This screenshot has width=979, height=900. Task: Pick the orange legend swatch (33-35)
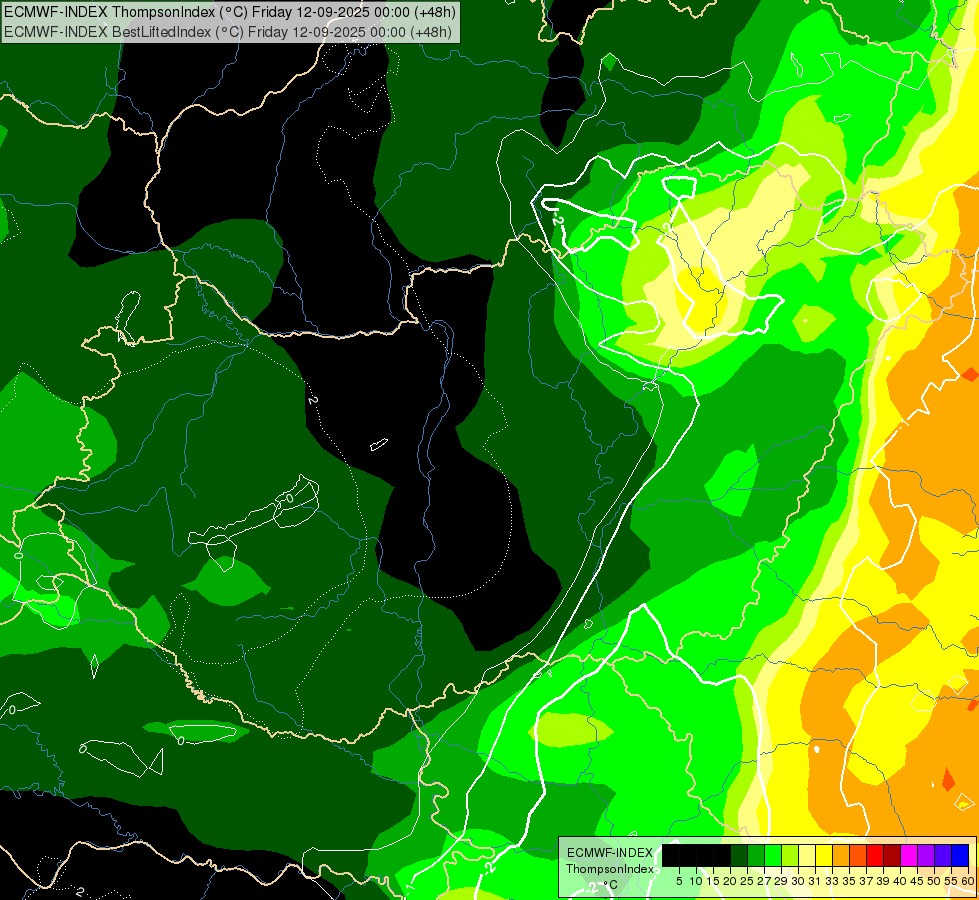[x=840, y=855]
